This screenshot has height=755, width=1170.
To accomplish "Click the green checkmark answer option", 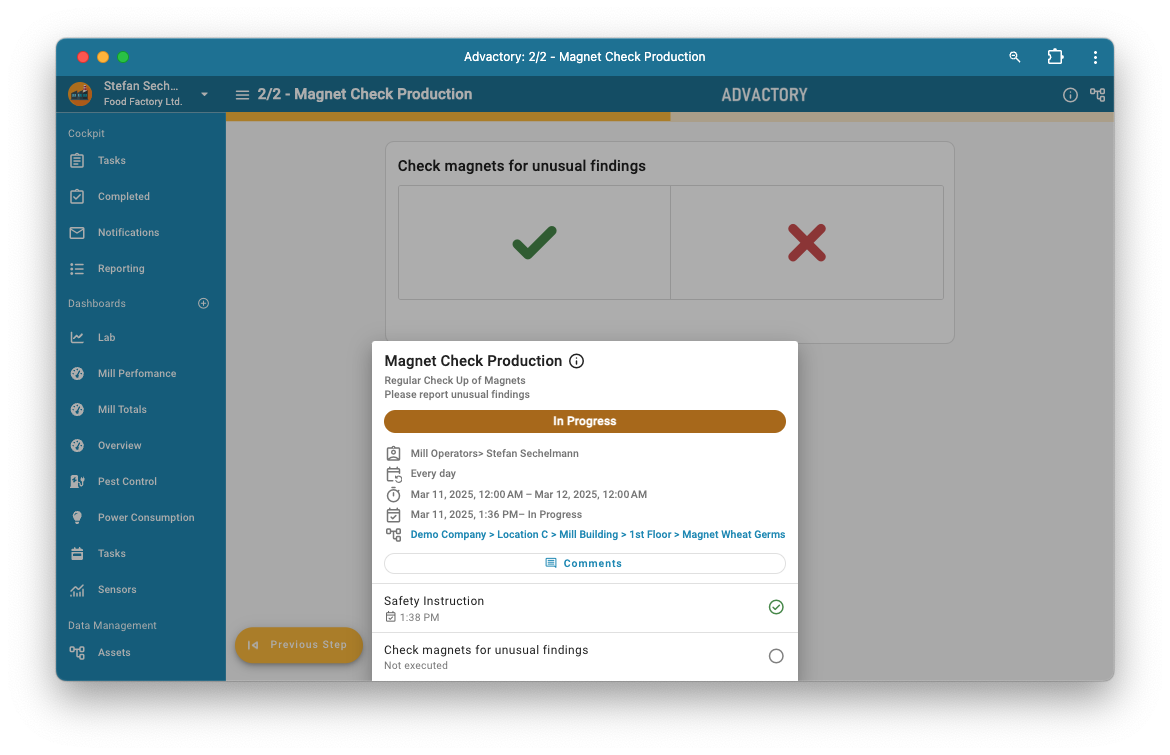I will point(534,242).
